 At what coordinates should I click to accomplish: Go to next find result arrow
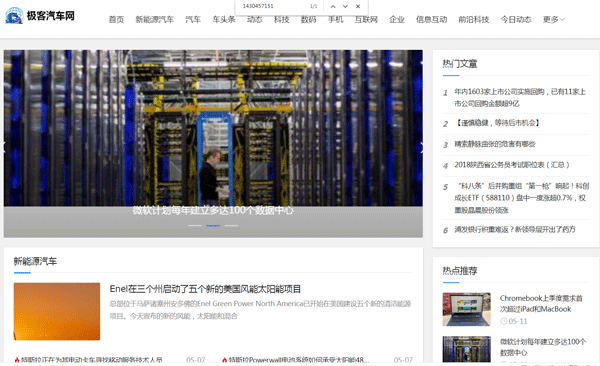[345, 6]
